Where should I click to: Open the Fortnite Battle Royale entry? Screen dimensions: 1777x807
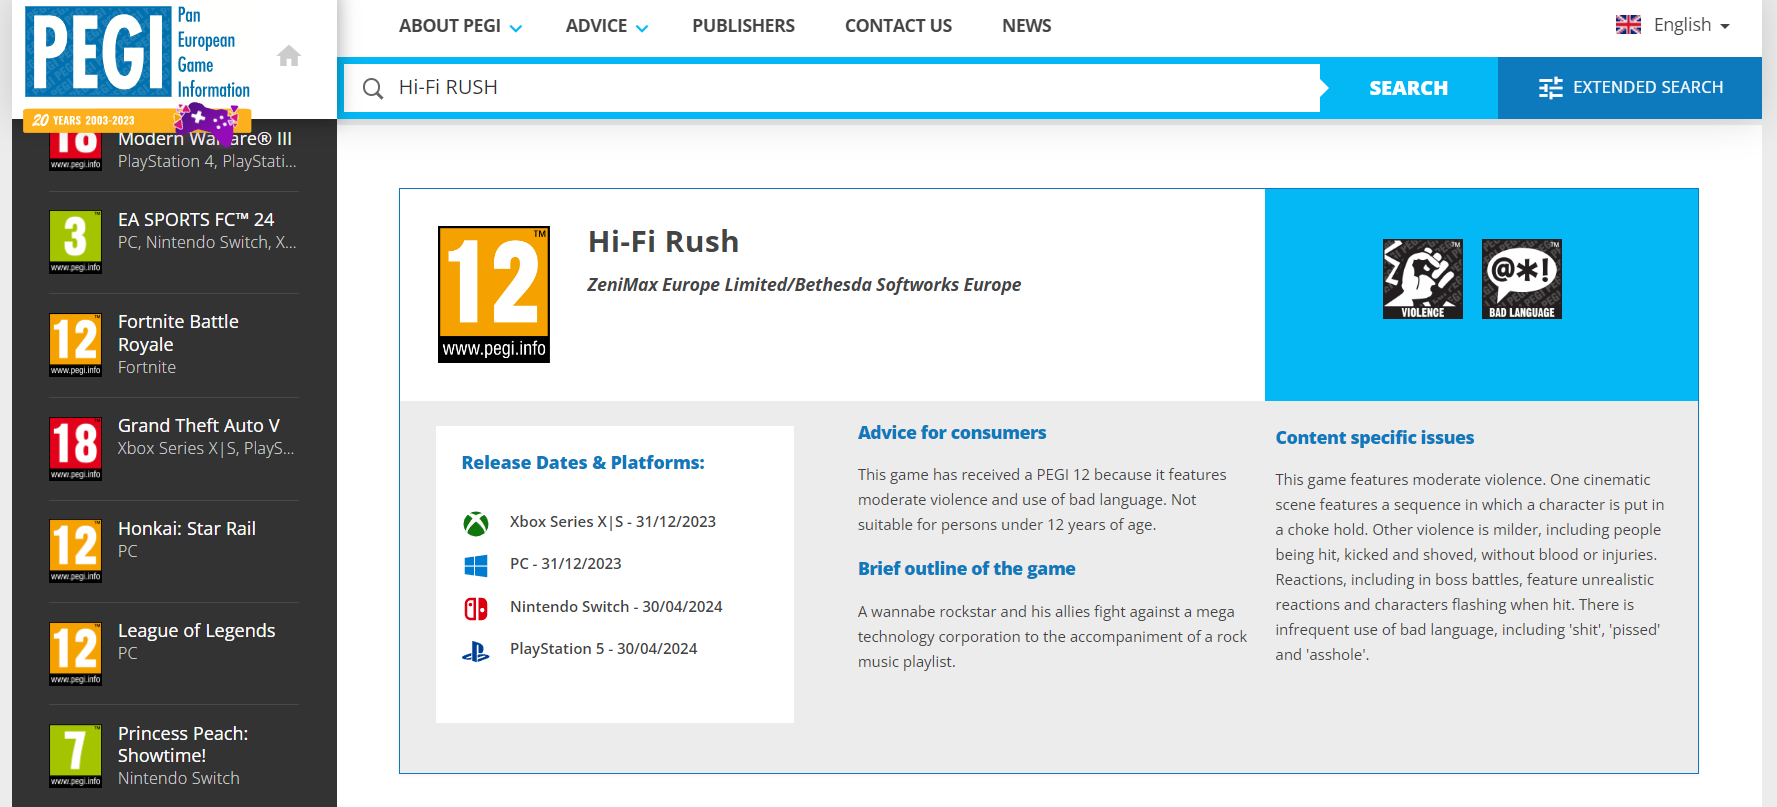[x=178, y=333]
